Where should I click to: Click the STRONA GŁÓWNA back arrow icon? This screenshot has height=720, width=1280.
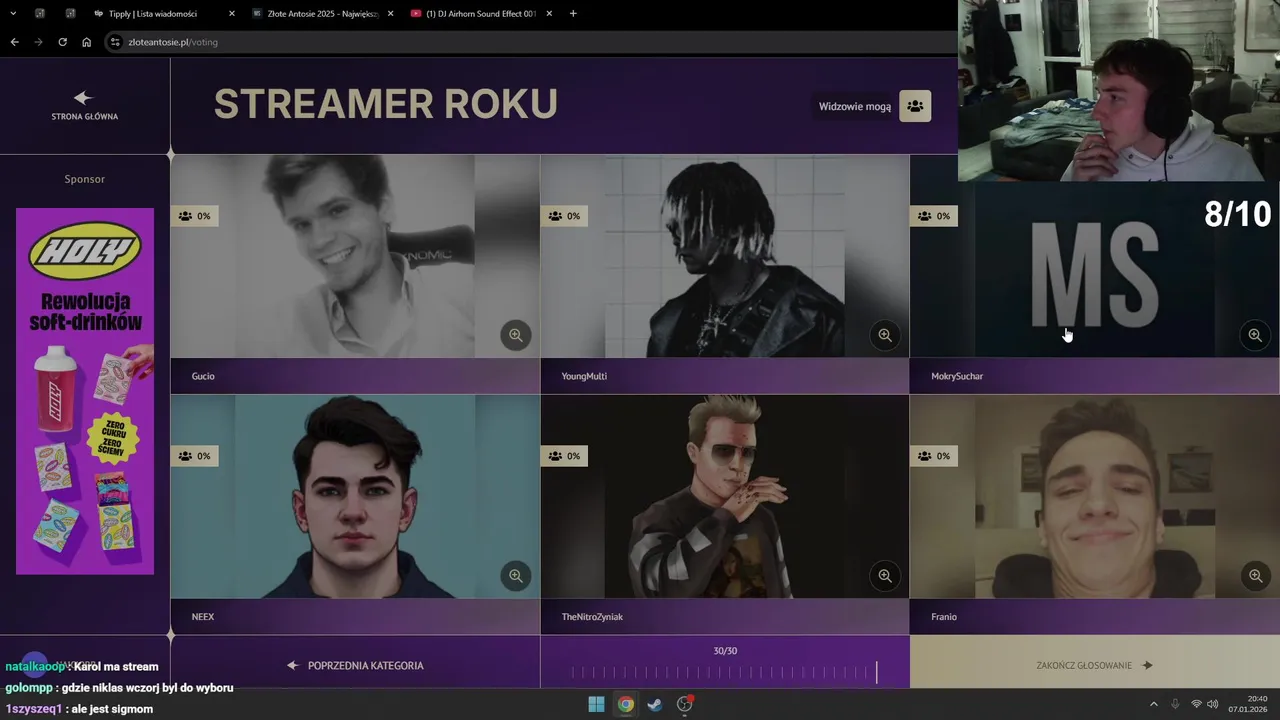point(83,97)
